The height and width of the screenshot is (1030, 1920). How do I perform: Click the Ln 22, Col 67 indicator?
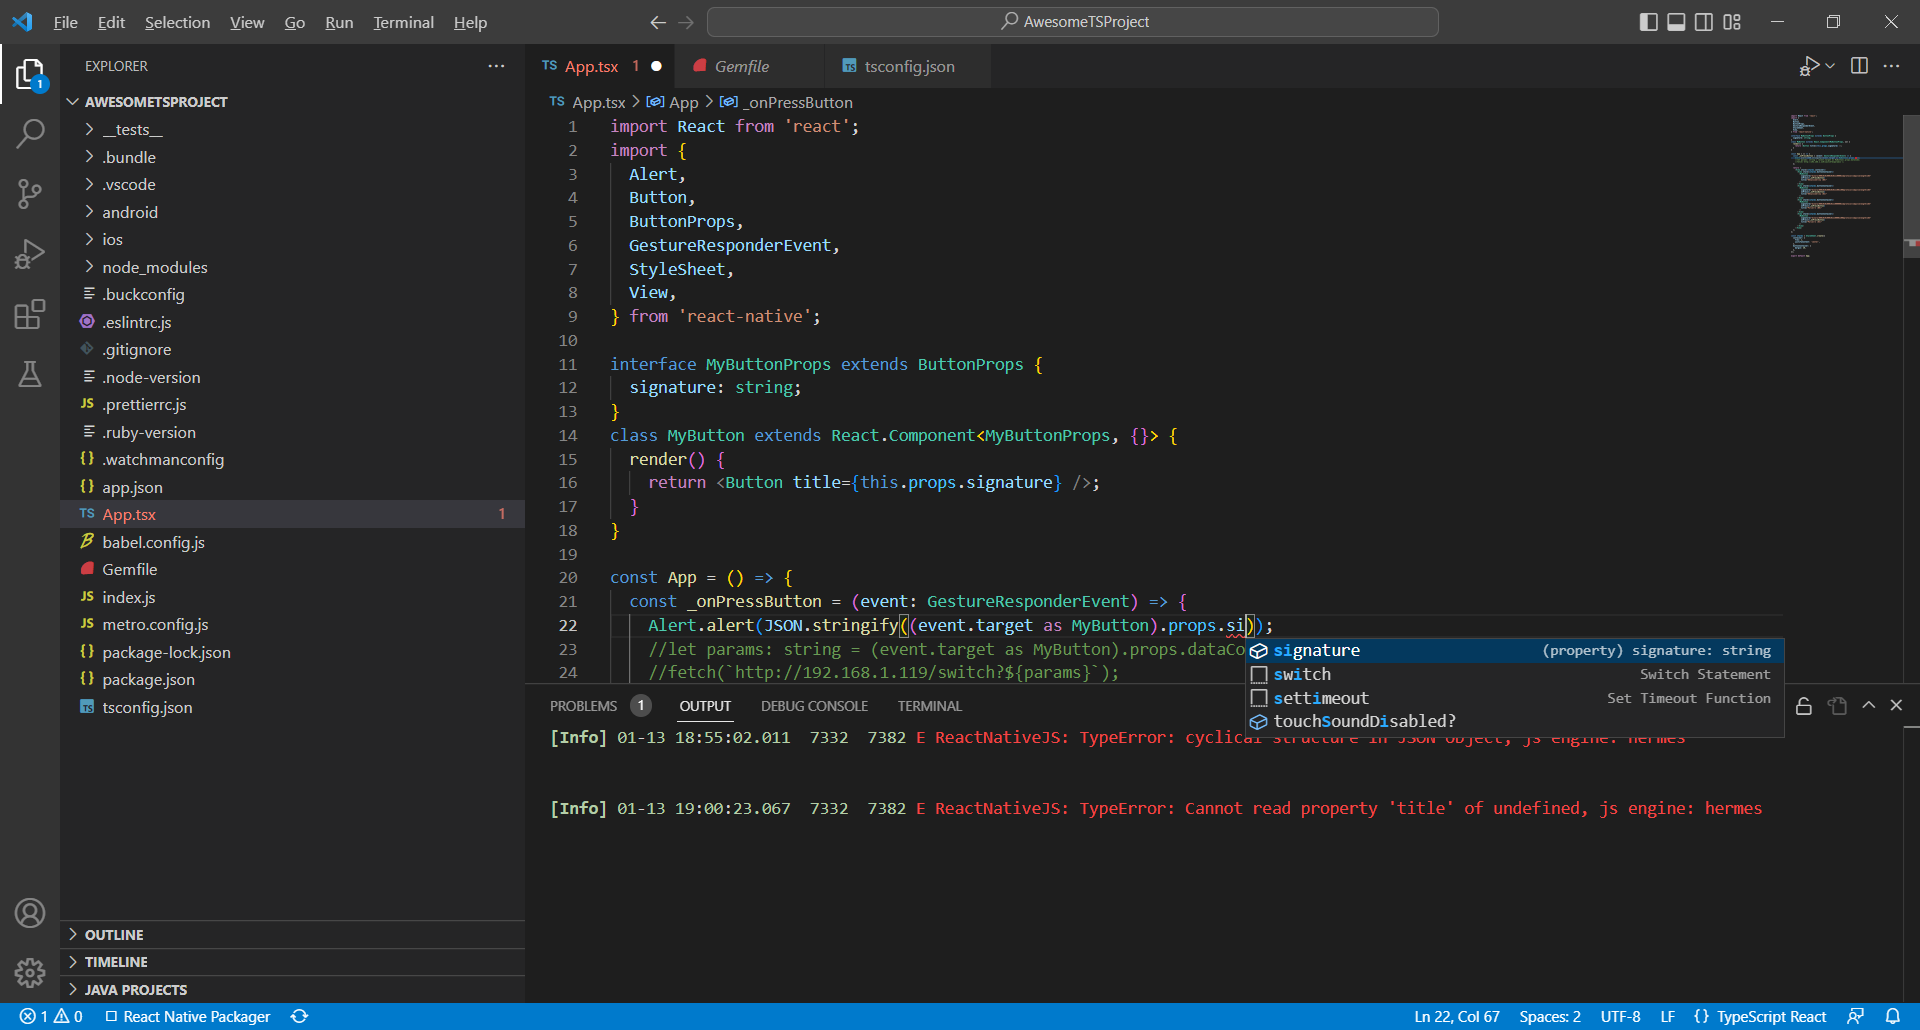coord(1456,1016)
